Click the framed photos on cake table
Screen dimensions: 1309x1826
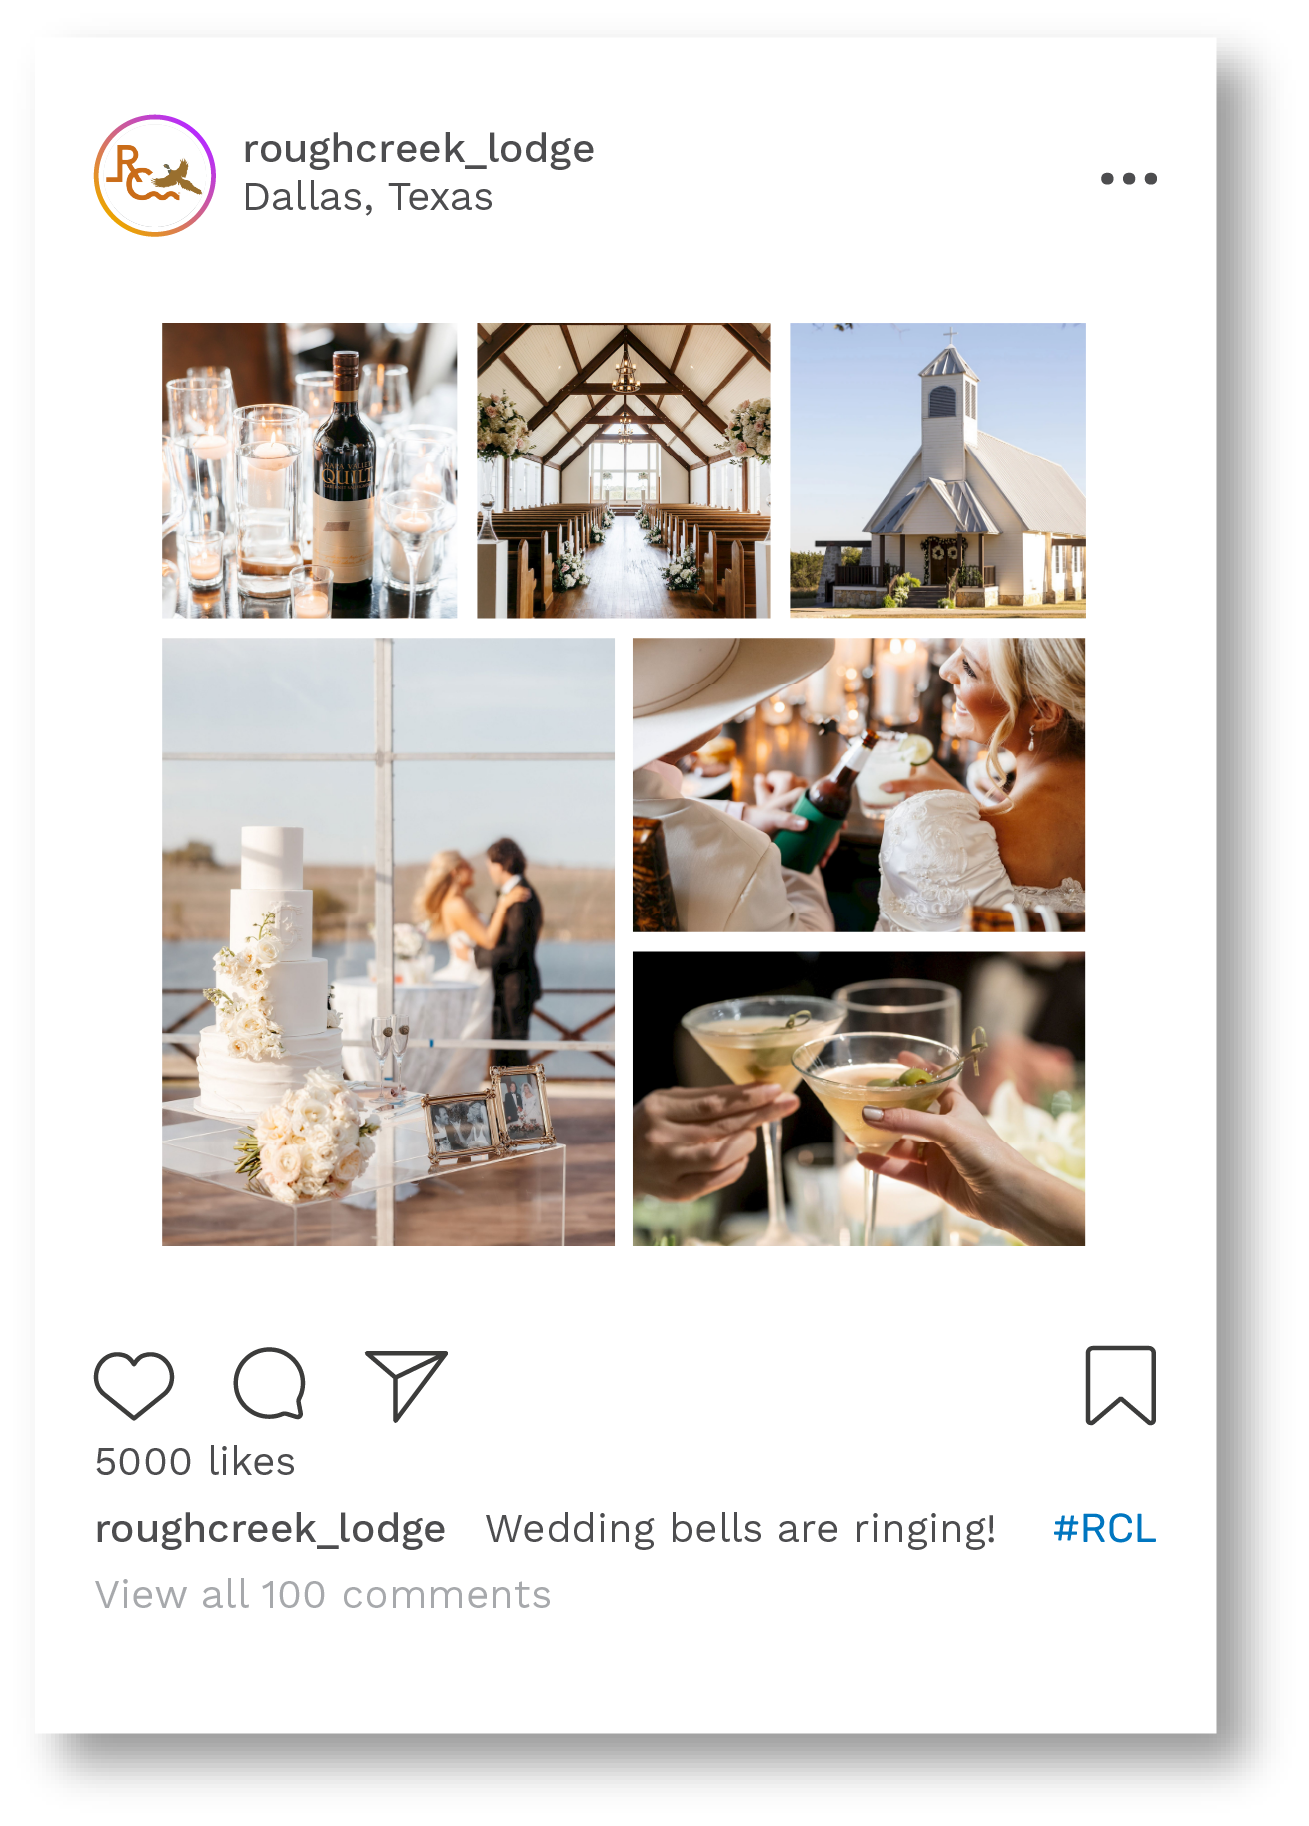click(490, 1115)
